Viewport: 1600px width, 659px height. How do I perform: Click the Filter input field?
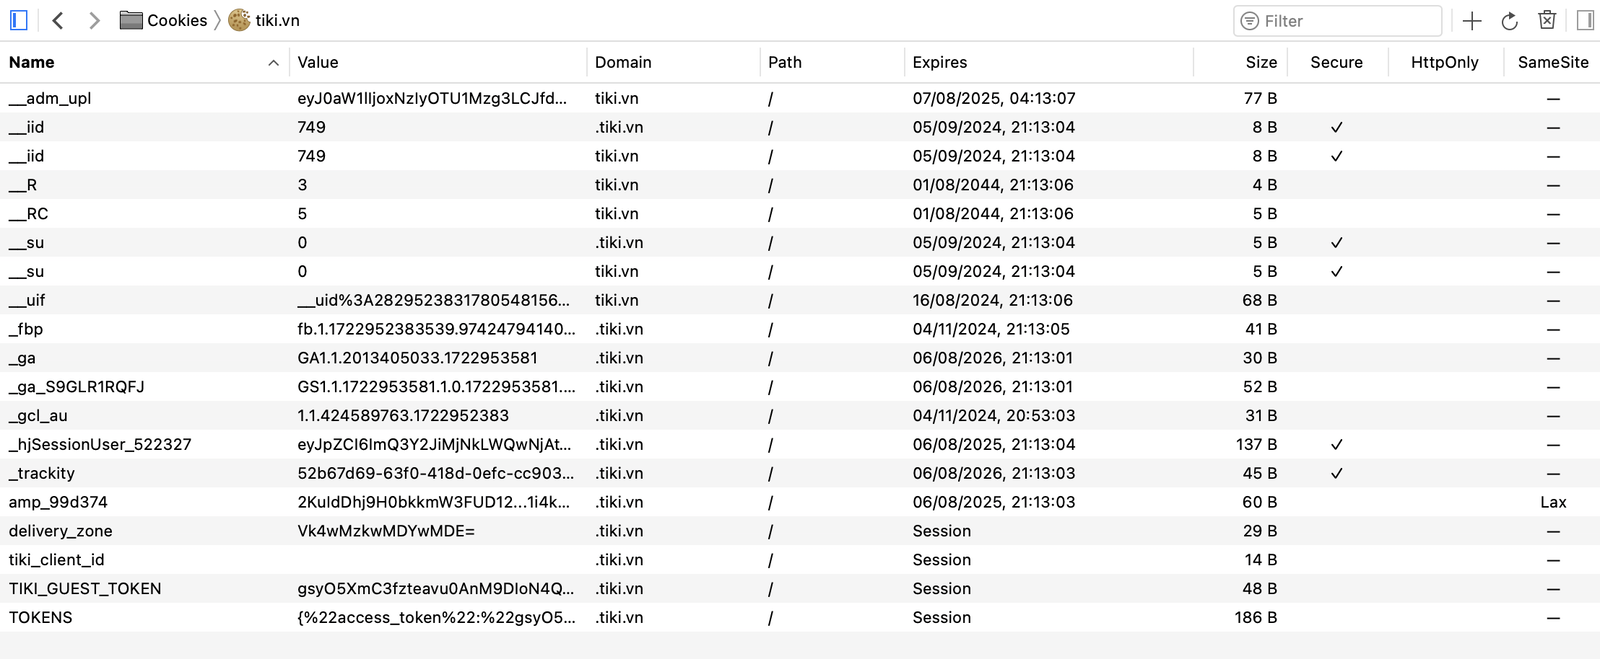(1345, 20)
